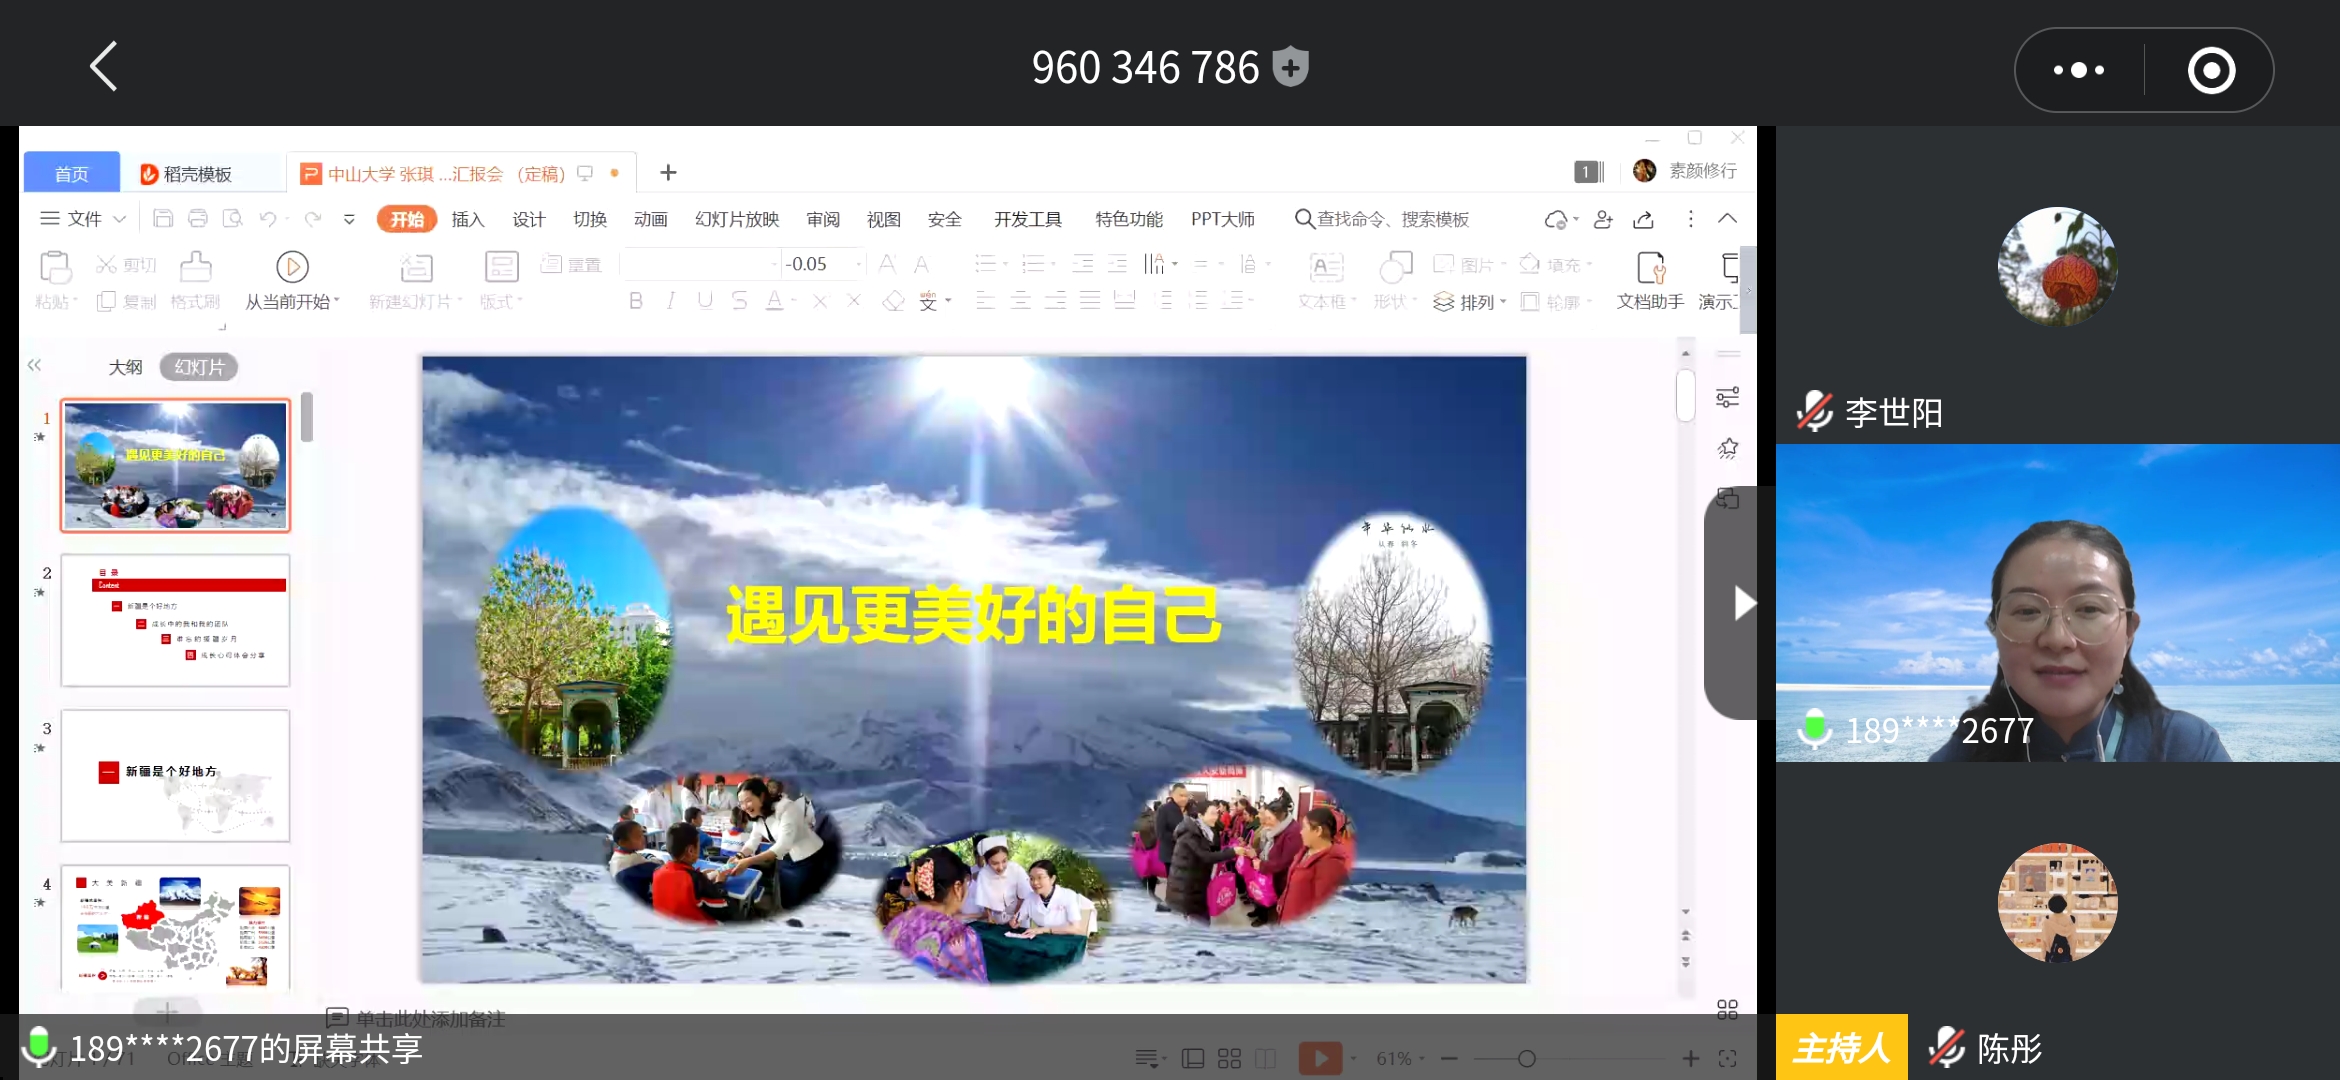
Task: Expand the 文件 menu dropdown arrow
Action: click(120, 219)
